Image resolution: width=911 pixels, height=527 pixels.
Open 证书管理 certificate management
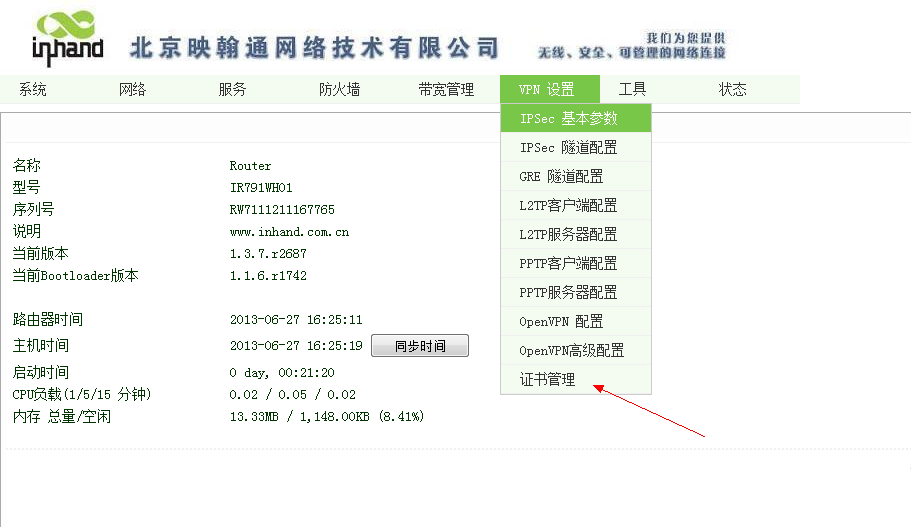click(x=548, y=380)
